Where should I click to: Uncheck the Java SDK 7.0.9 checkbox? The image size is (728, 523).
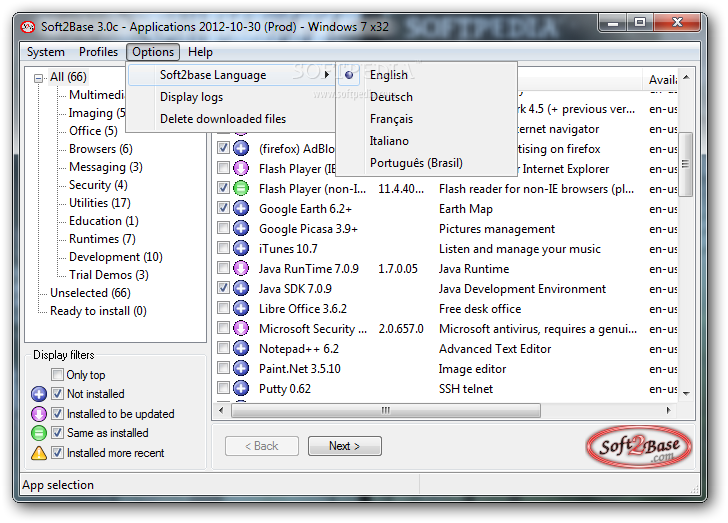tap(223, 288)
